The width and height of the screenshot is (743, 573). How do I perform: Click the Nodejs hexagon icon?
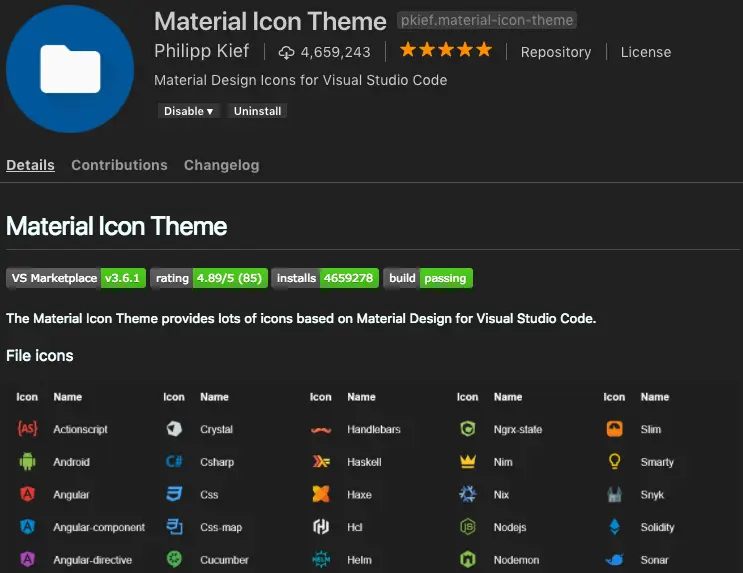(468, 527)
